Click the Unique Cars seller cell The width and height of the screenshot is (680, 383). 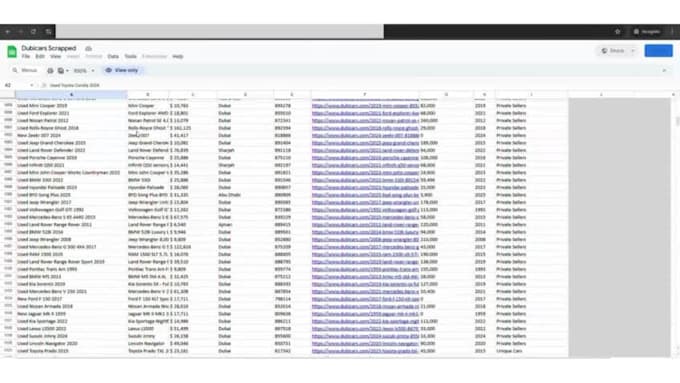coord(531,351)
